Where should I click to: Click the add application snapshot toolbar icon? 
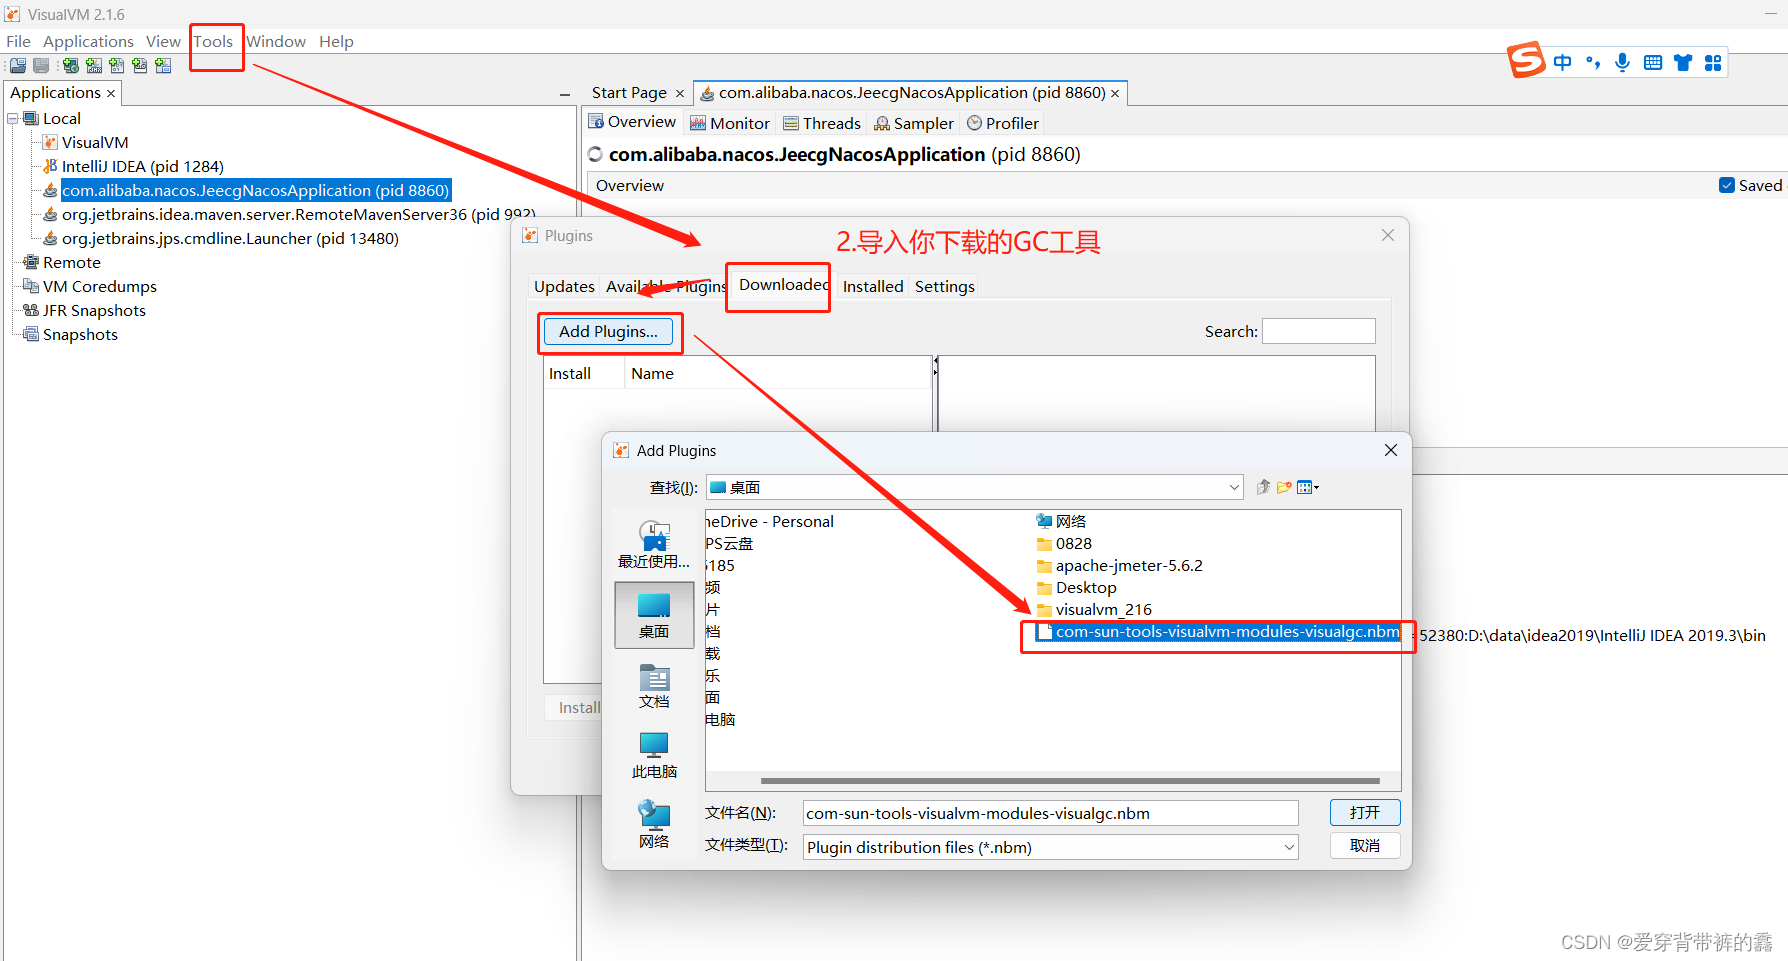pyautogui.click(x=163, y=66)
